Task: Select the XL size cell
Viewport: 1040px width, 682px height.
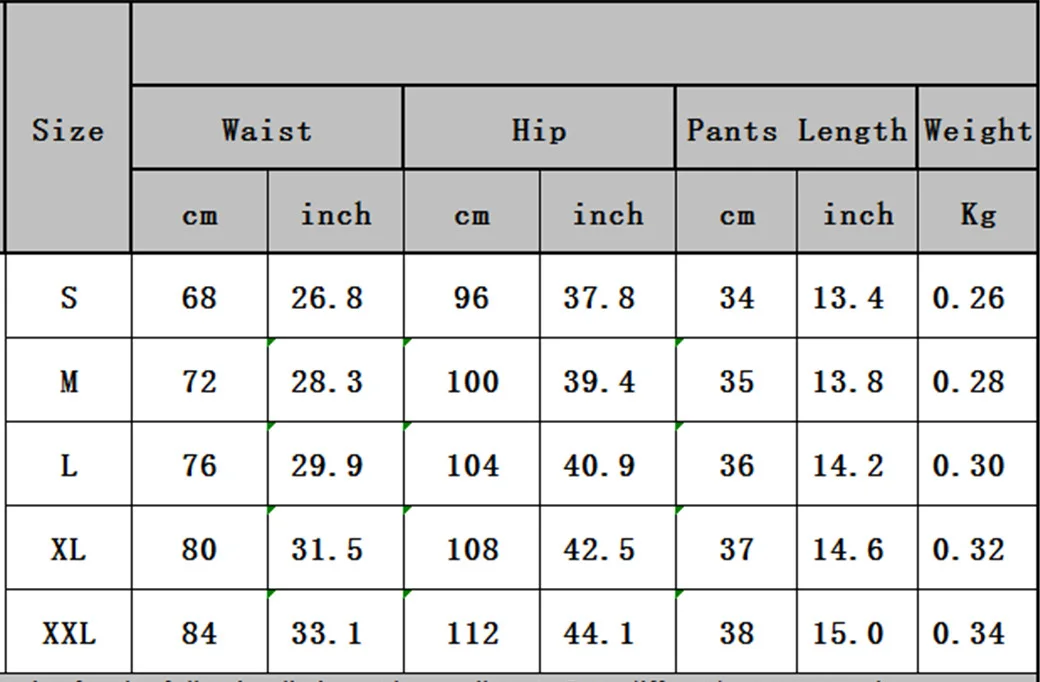Action: [x=68, y=548]
